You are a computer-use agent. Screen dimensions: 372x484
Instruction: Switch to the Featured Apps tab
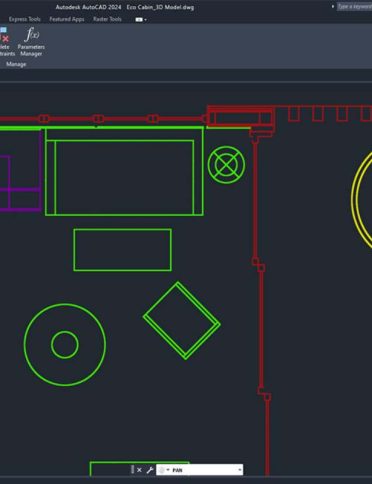click(67, 19)
